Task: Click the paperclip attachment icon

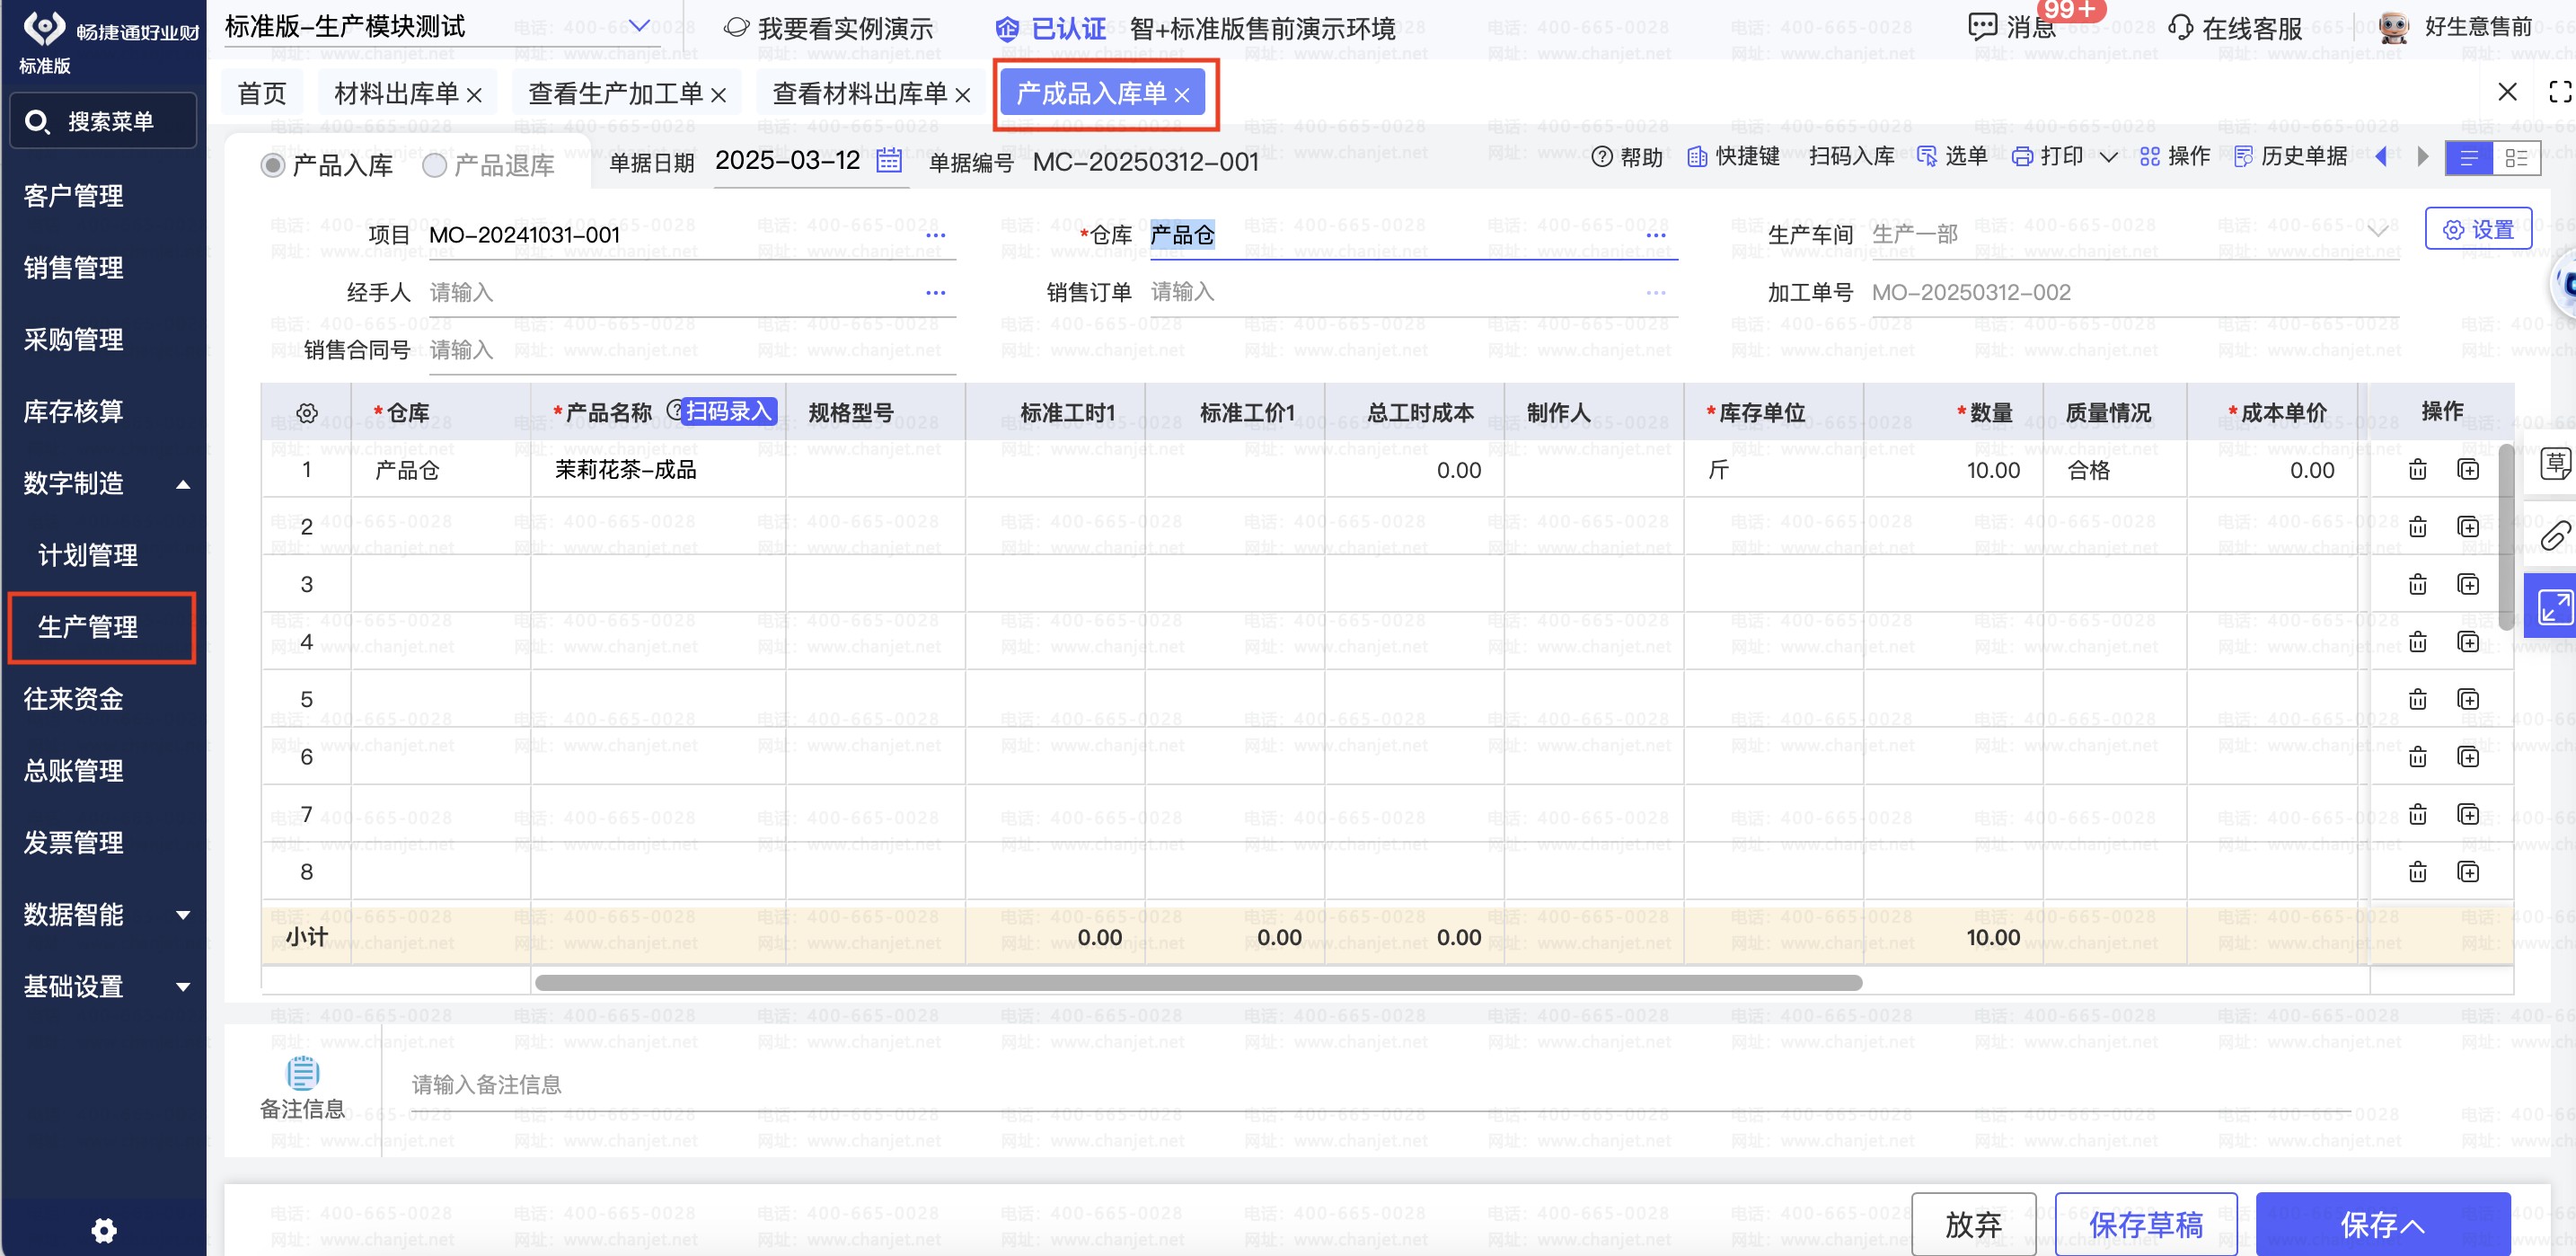Action: point(2555,536)
